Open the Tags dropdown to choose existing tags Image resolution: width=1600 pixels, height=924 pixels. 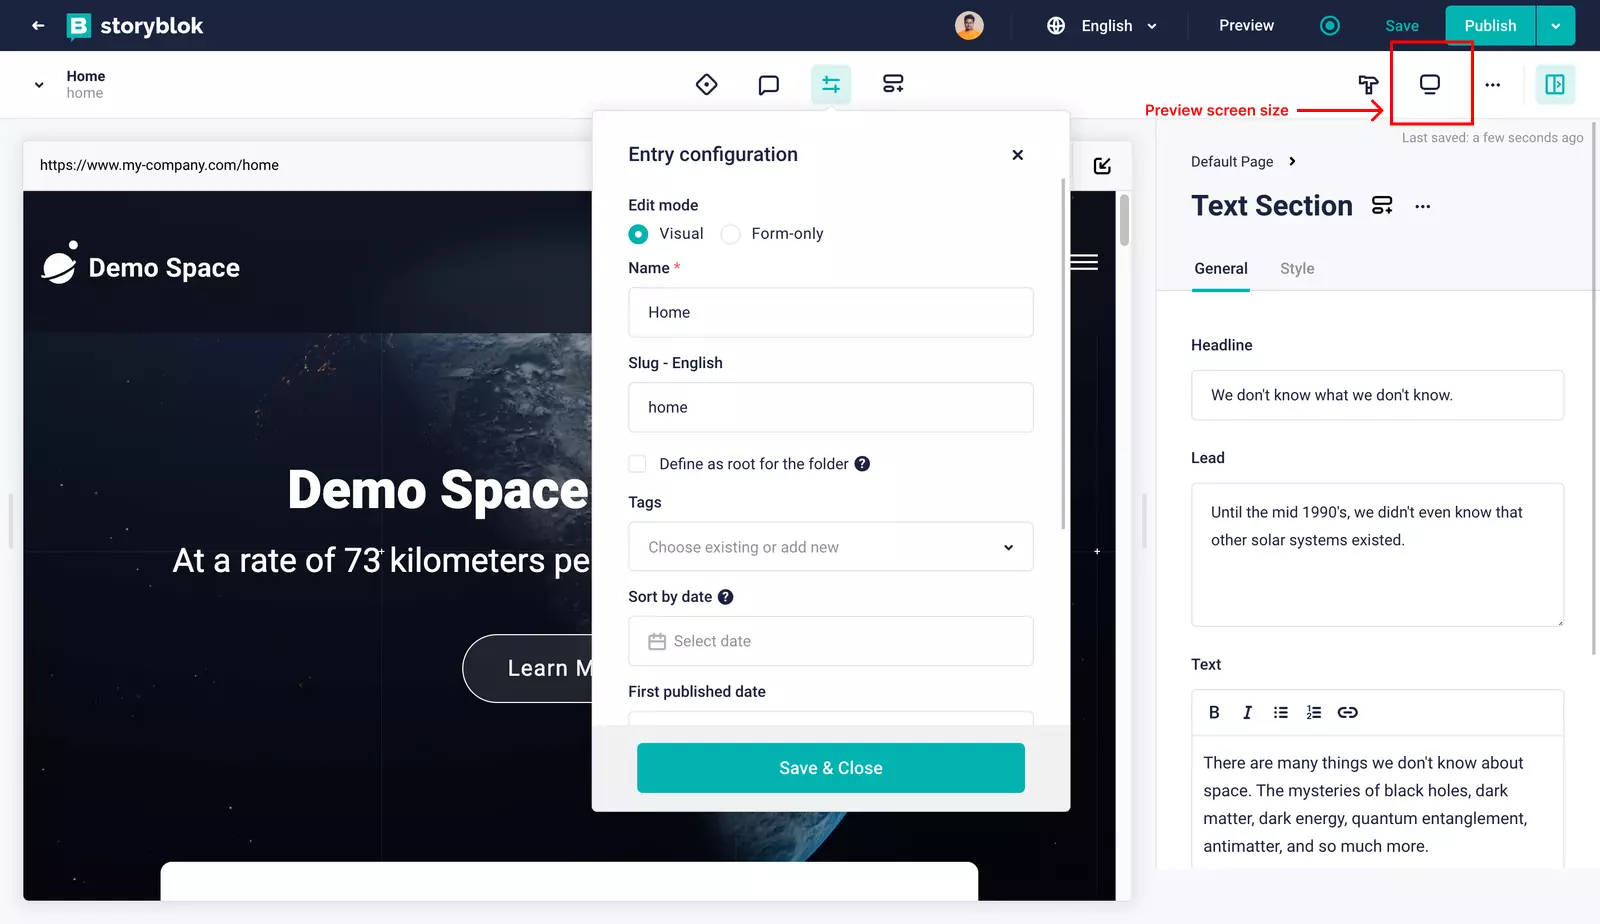[x=830, y=547]
